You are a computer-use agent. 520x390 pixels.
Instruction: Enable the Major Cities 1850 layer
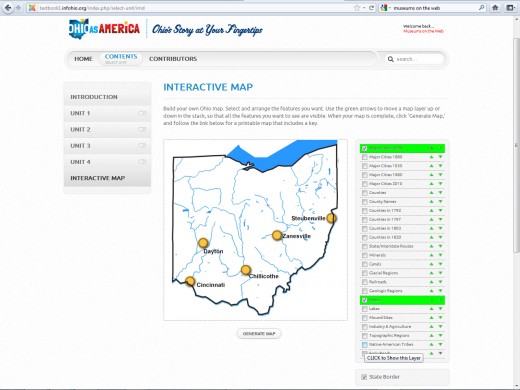pos(365,157)
